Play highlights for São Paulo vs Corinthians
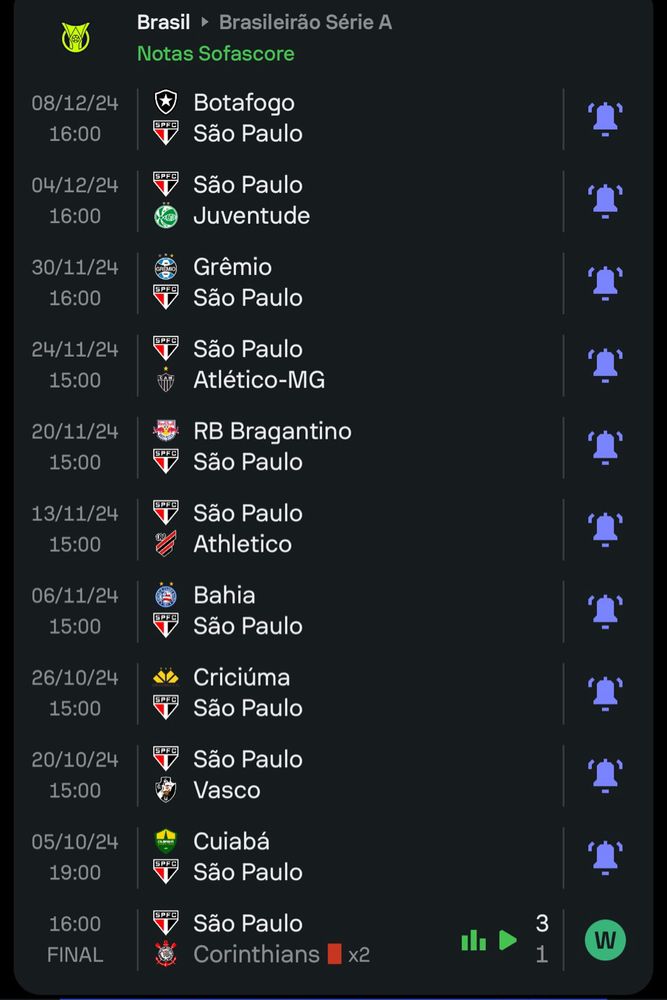Image resolution: width=667 pixels, height=1000 pixels. coord(508,940)
